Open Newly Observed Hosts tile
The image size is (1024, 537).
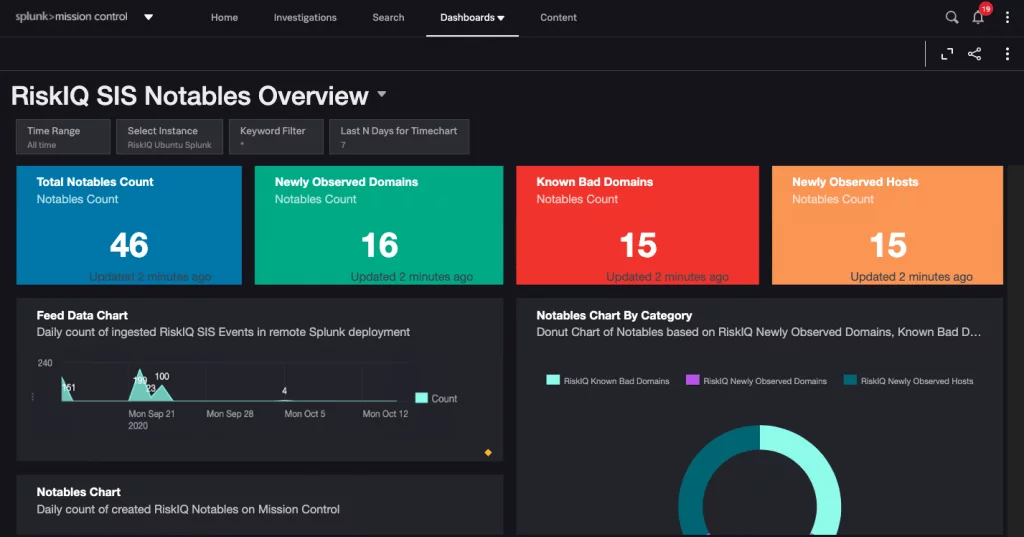point(887,225)
